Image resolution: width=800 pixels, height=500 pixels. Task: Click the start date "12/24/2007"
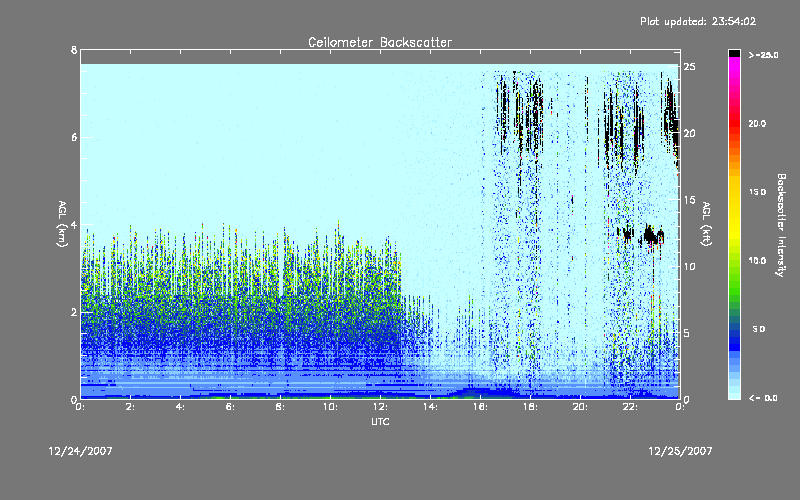pyautogui.click(x=80, y=451)
